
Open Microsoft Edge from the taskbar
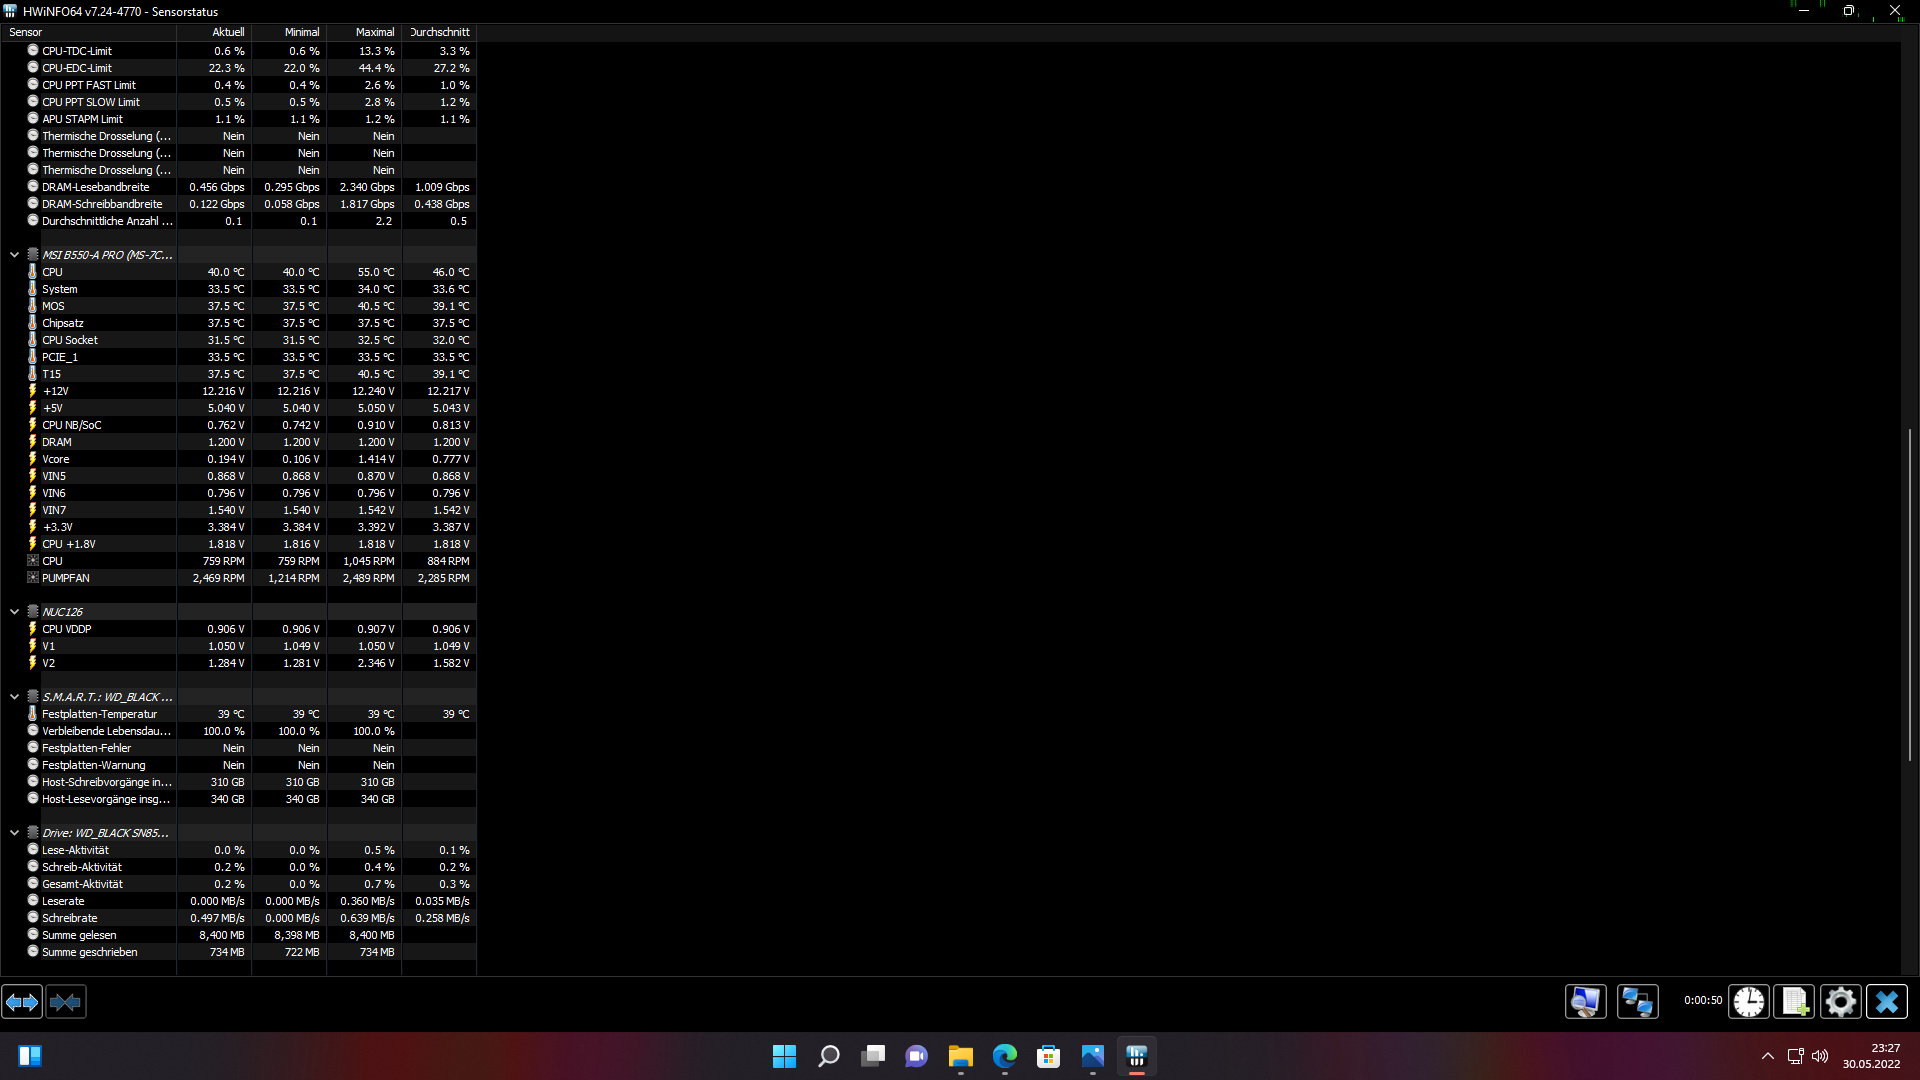pos(1004,1056)
